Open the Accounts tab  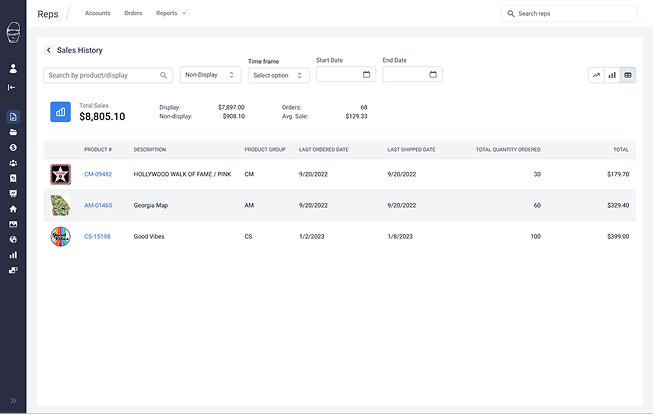[98, 13]
